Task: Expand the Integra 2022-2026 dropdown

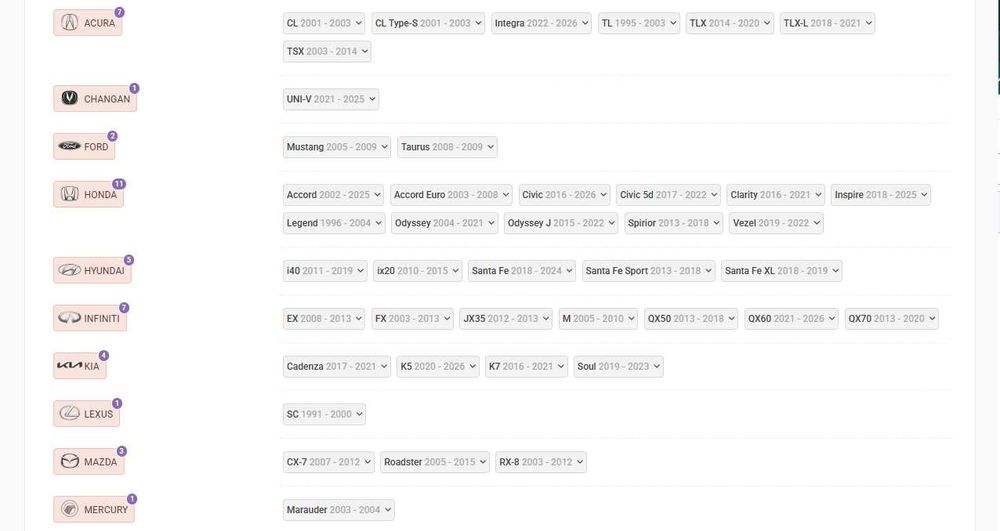Action: [x=541, y=23]
